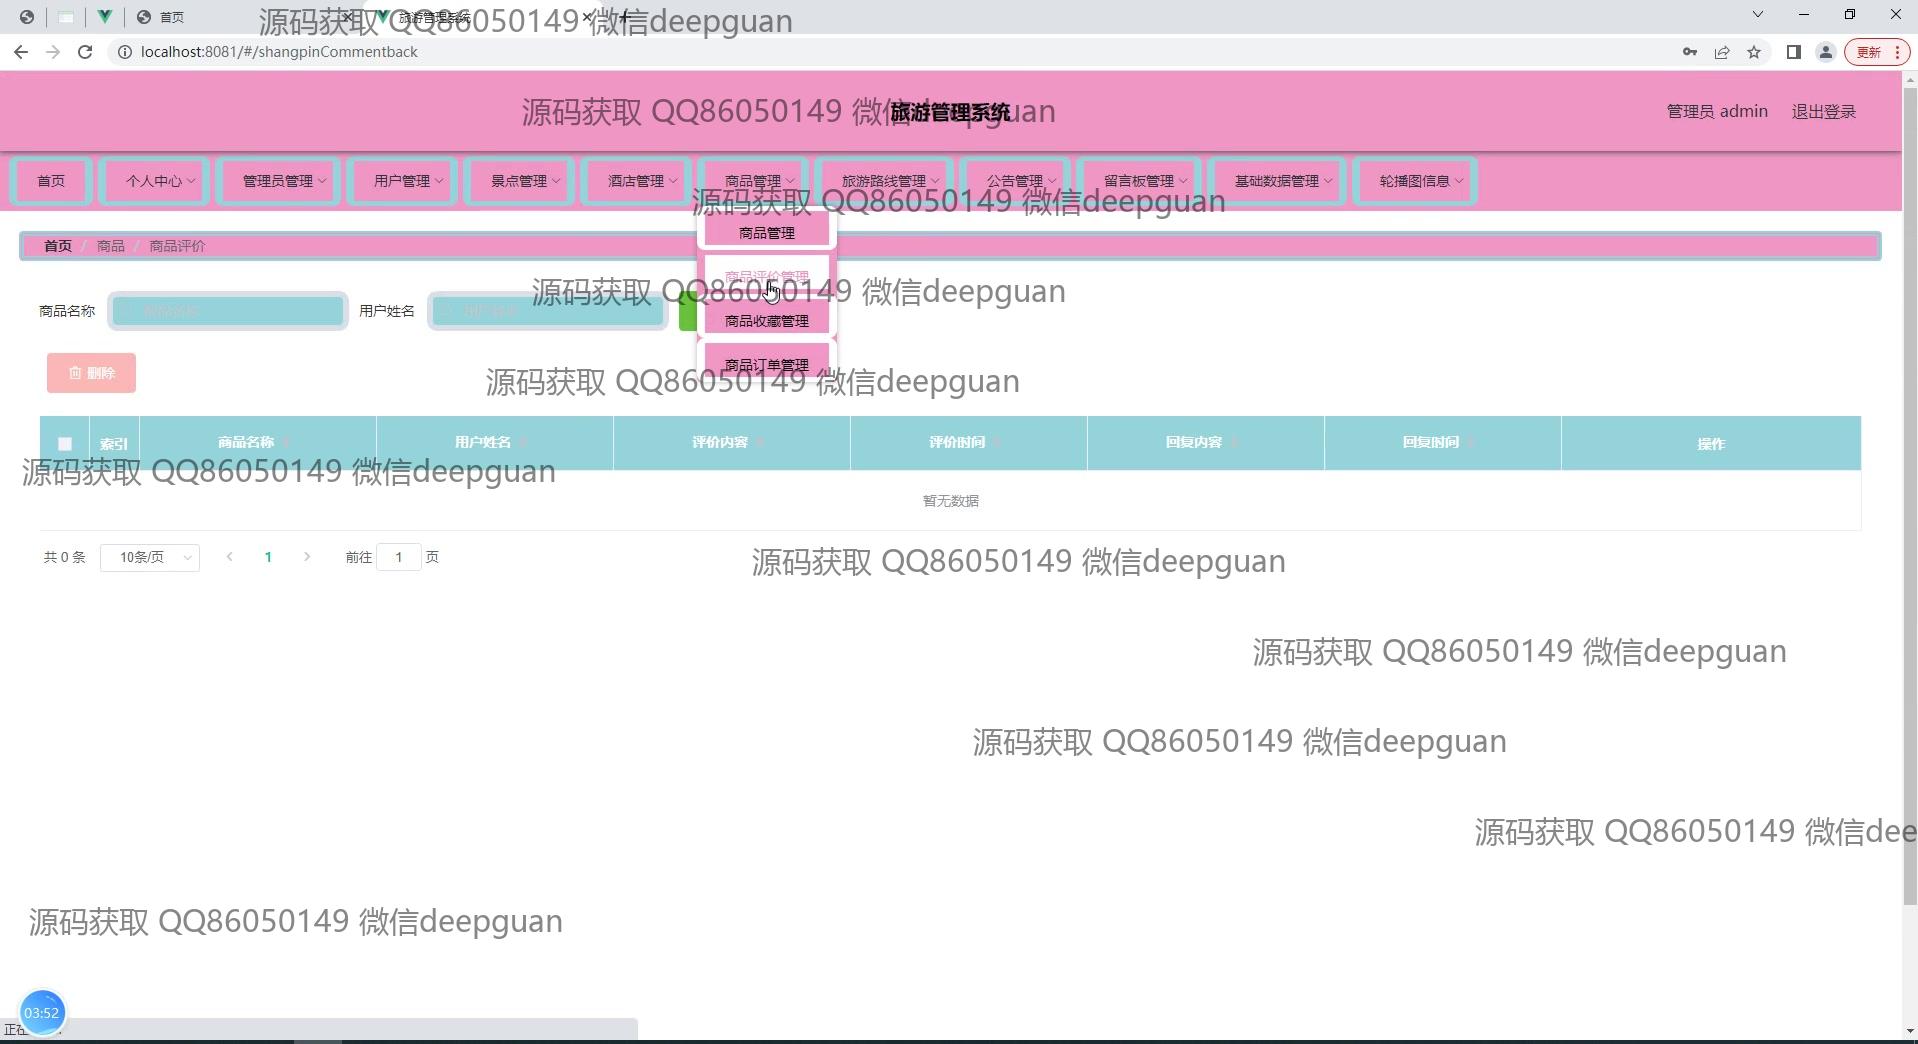The width and height of the screenshot is (1918, 1044).
Task: Click the 退出登录 link
Action: pos(1822,111)
